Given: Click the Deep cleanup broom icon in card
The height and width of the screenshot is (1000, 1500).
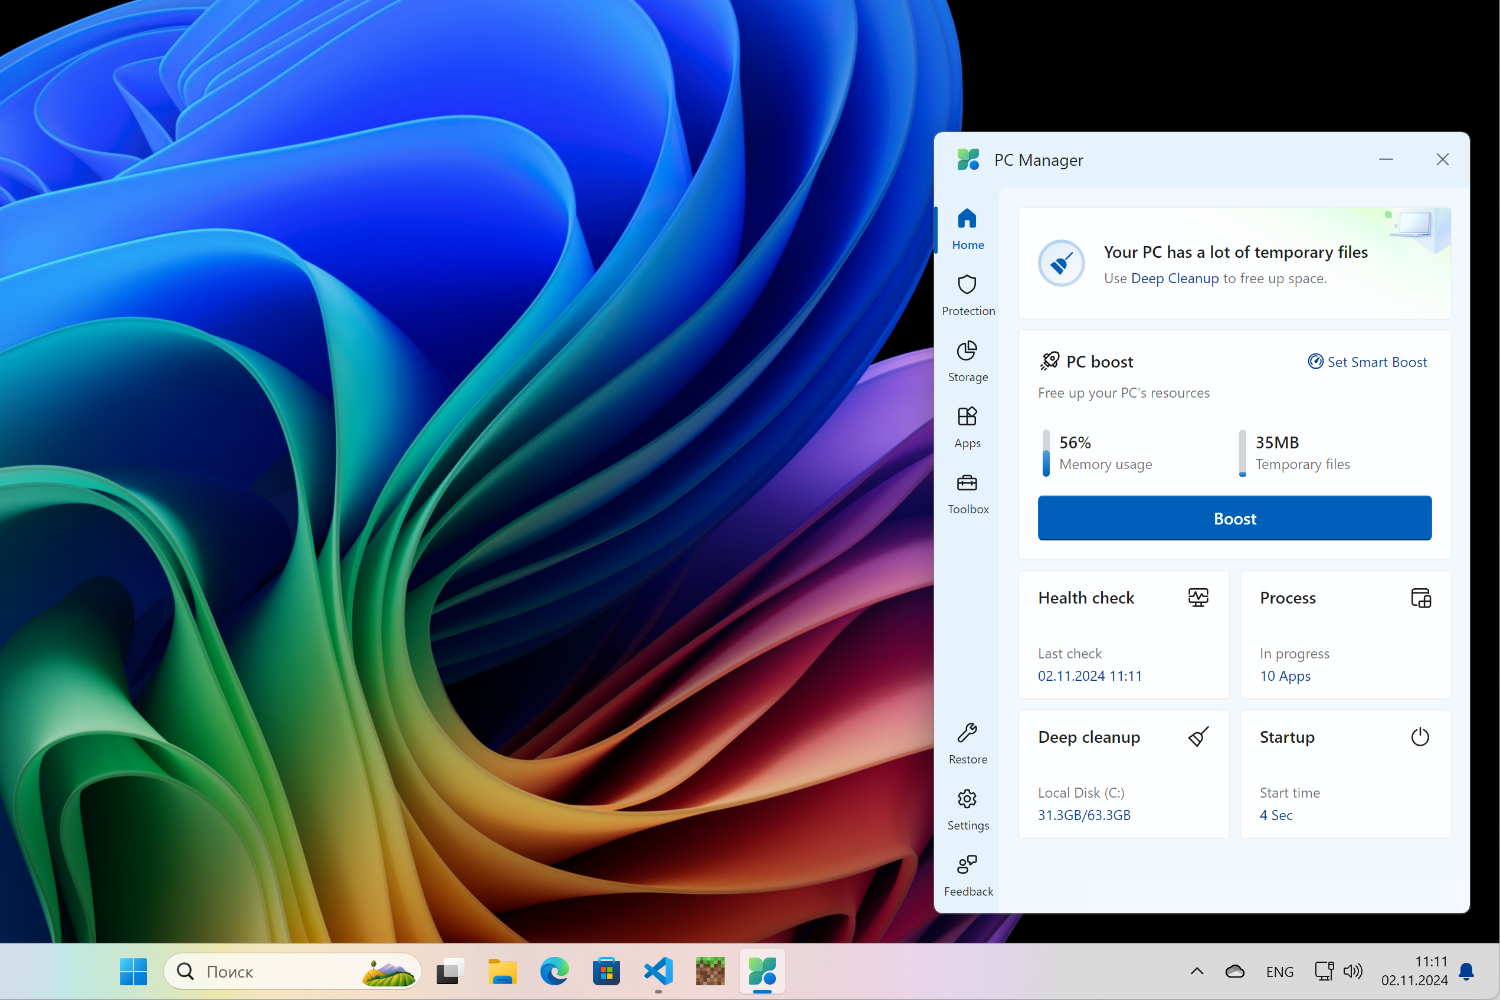Looking at the screenshot, I should 1198,737.
